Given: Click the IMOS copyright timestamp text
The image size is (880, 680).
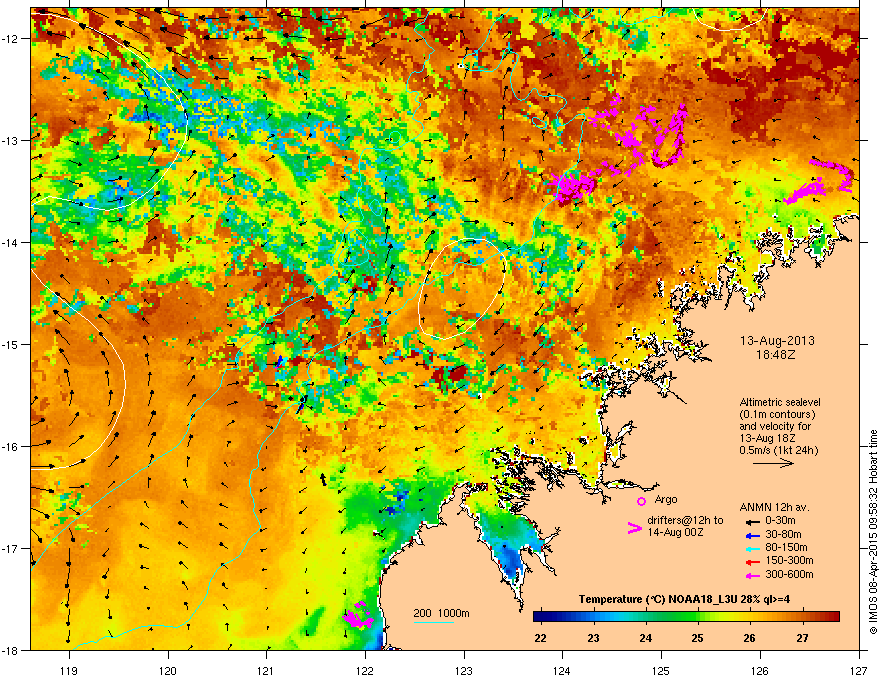Looking at the screenshot, I should tap(873, 532).
